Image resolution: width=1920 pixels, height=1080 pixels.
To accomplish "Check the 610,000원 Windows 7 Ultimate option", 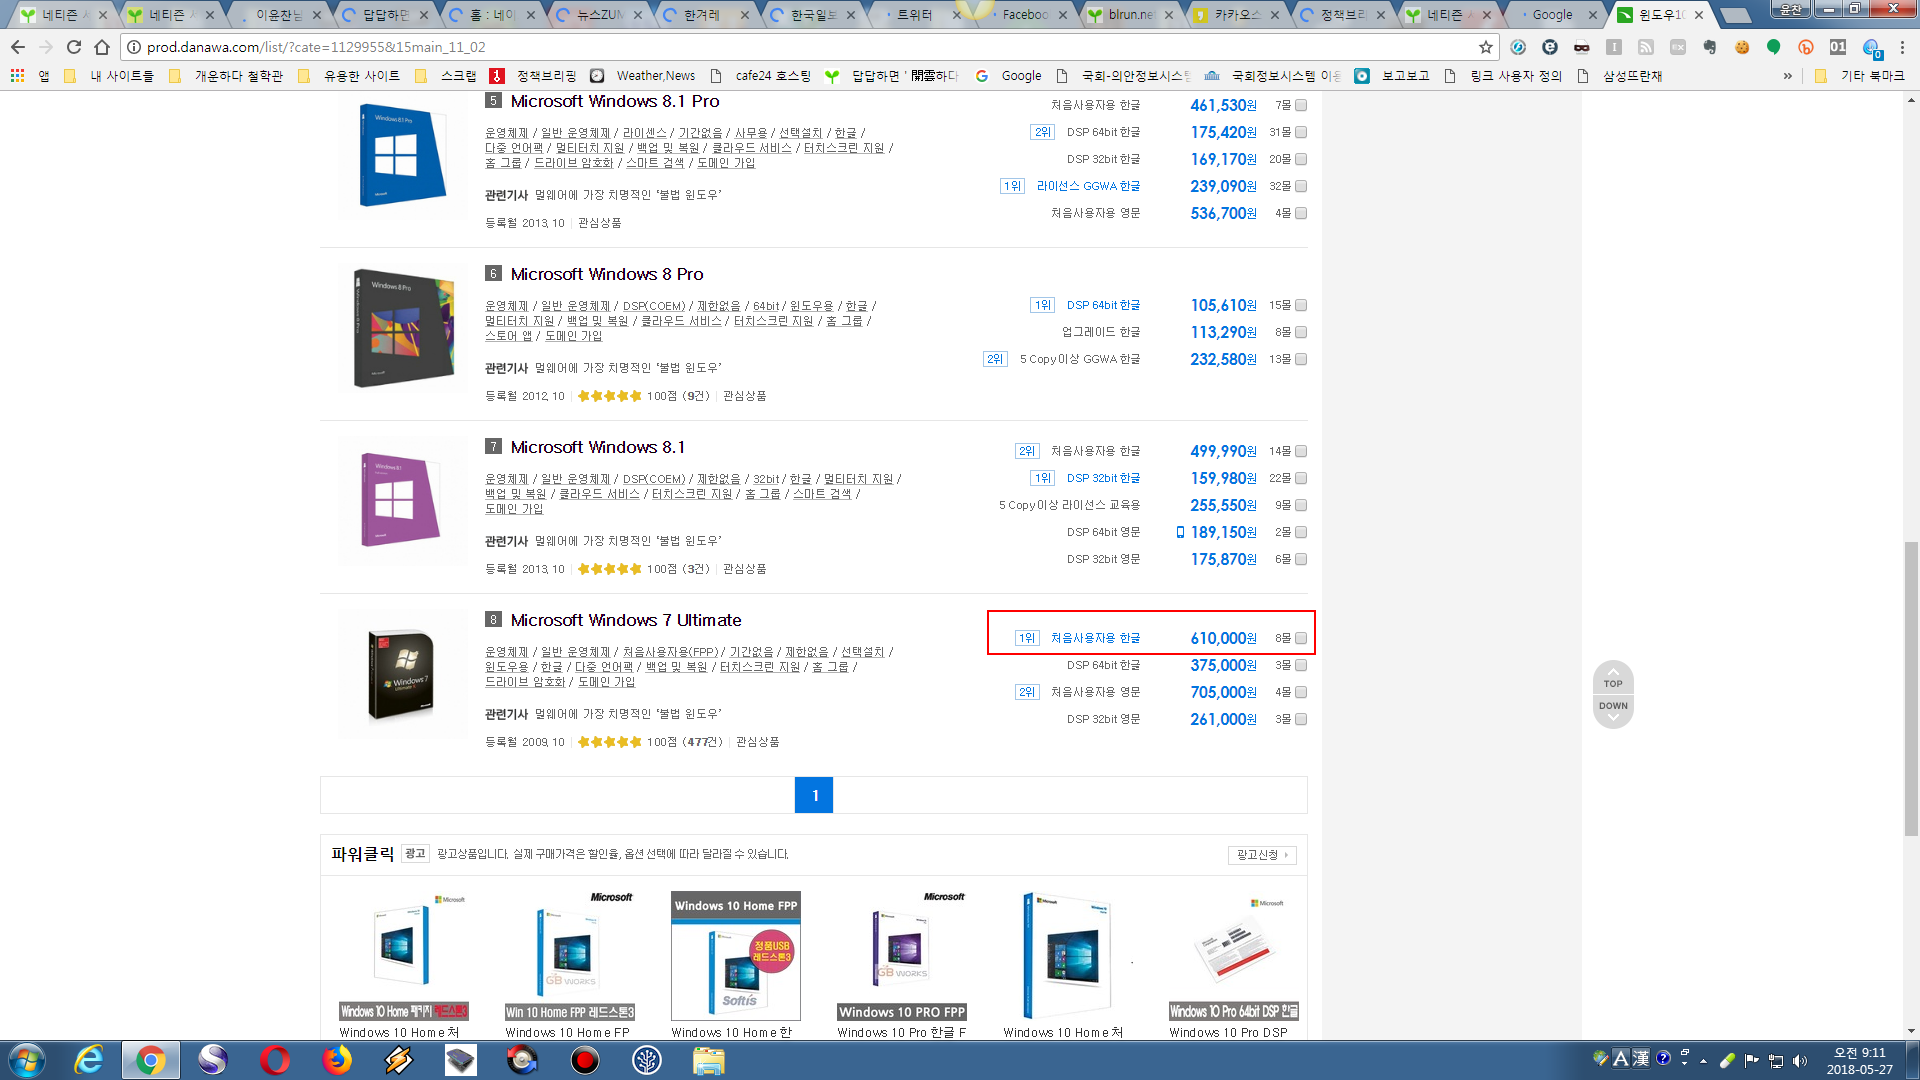I will coord(1301,638).
